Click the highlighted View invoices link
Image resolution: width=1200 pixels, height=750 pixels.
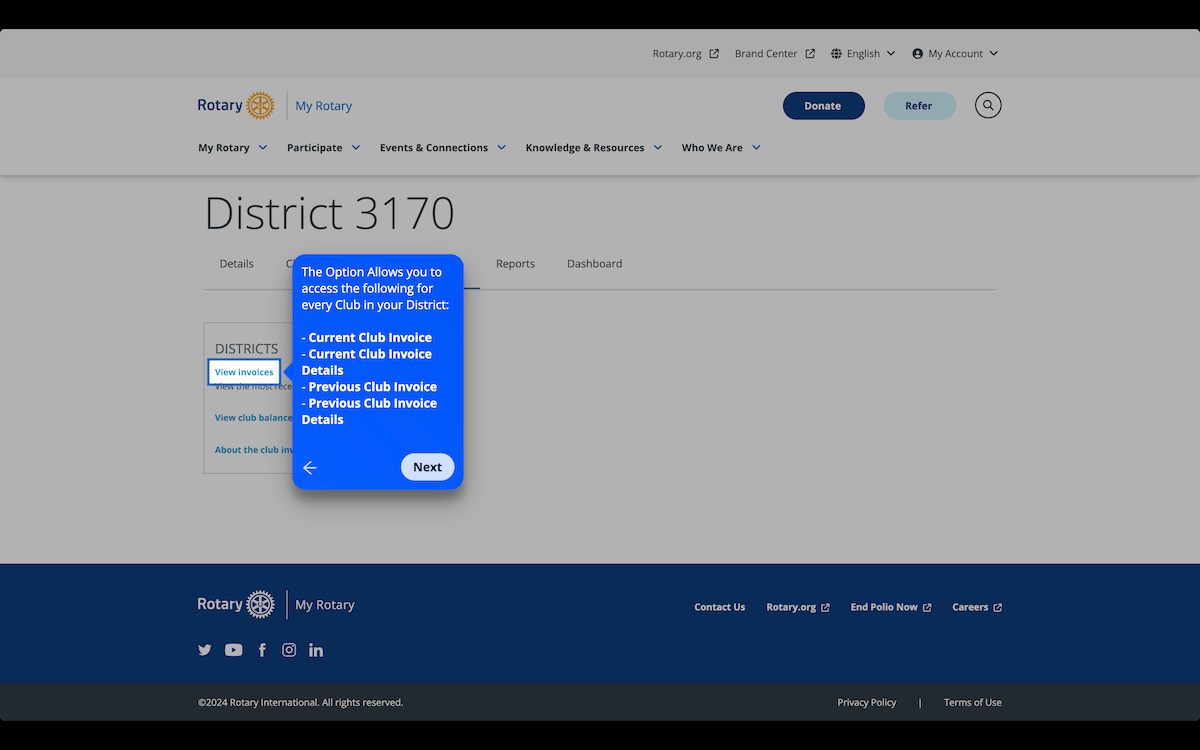pyautogui.click(x=244, y=372)
